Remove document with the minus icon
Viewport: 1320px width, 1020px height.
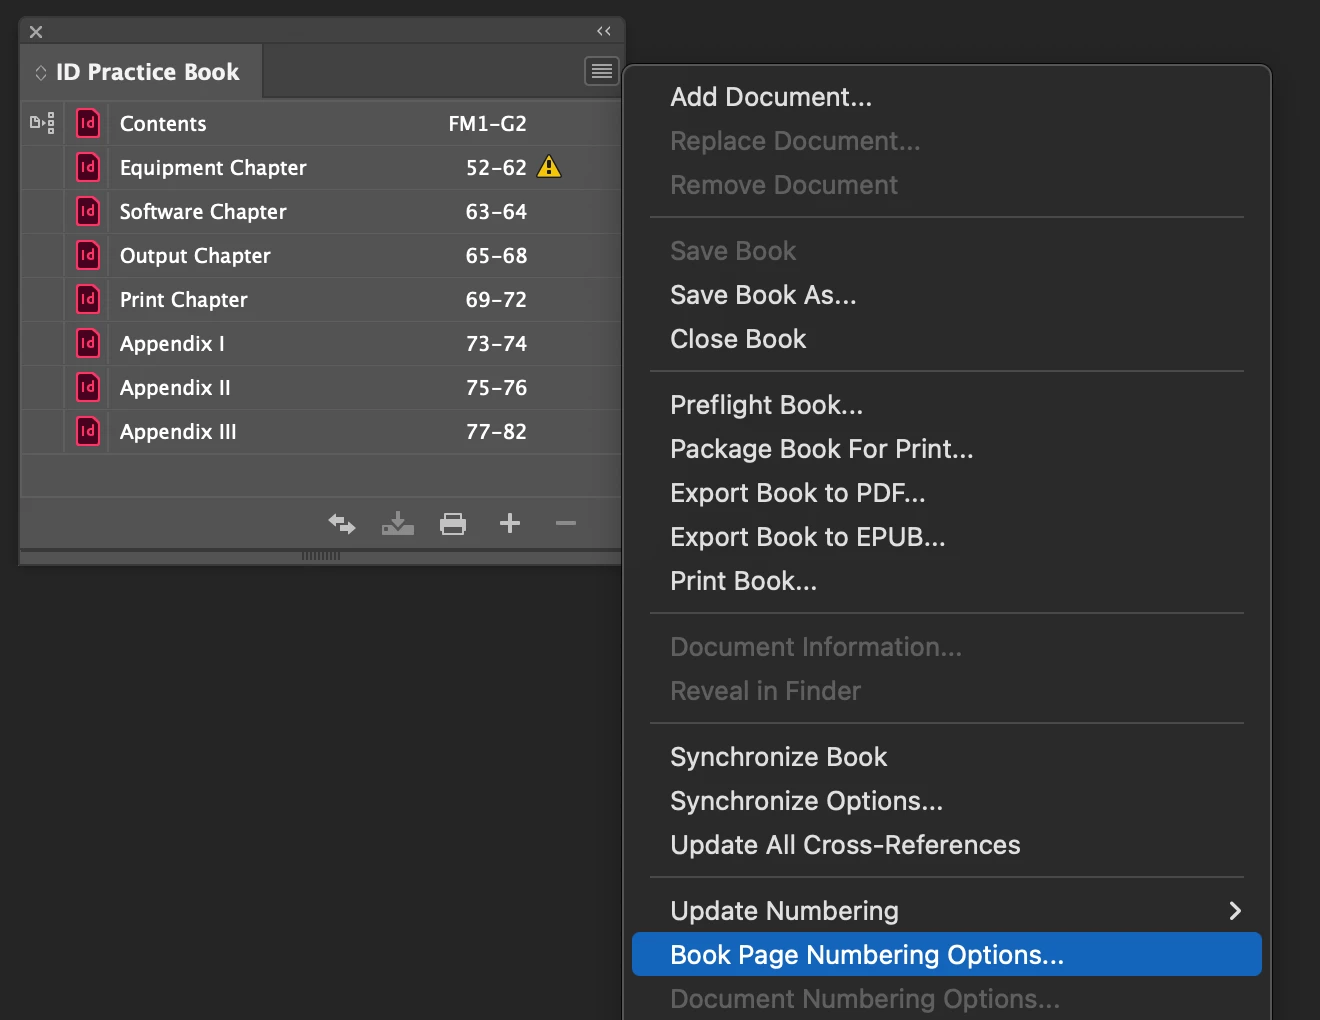coord(566,523)
